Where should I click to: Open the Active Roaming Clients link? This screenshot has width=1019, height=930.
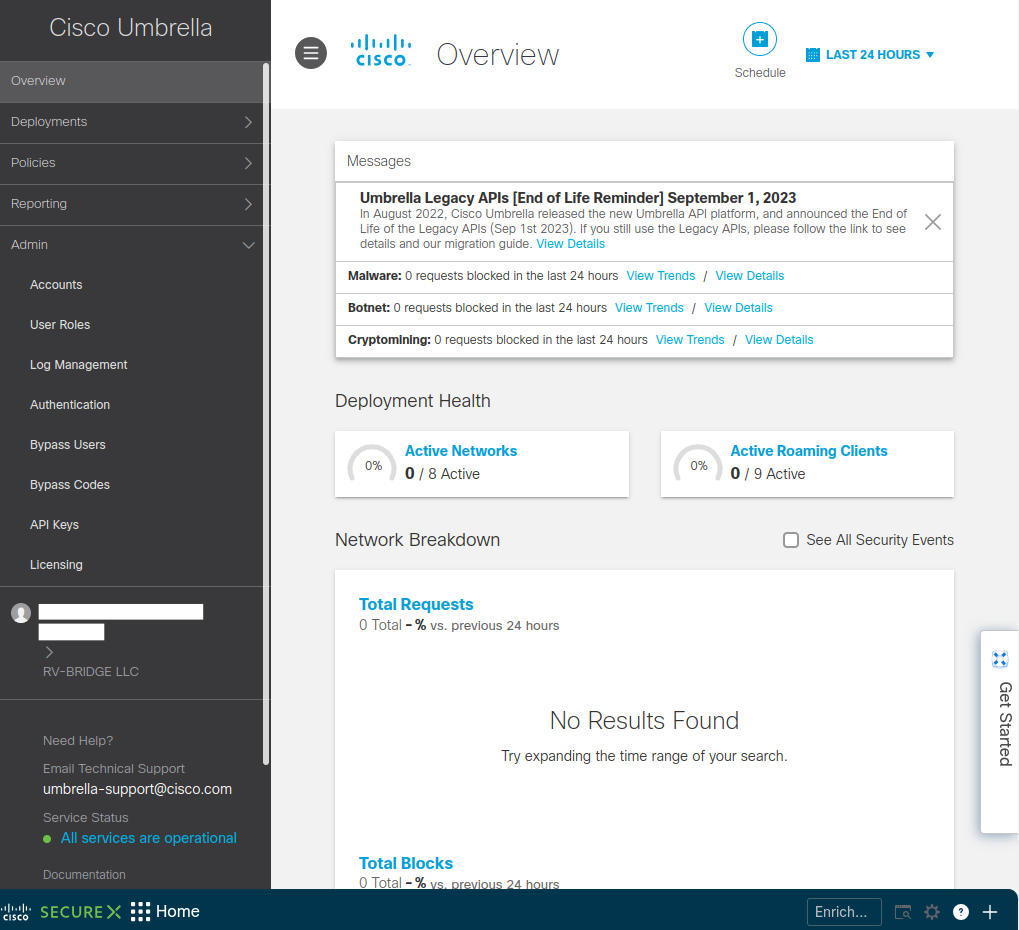click(x=808, y=451)
